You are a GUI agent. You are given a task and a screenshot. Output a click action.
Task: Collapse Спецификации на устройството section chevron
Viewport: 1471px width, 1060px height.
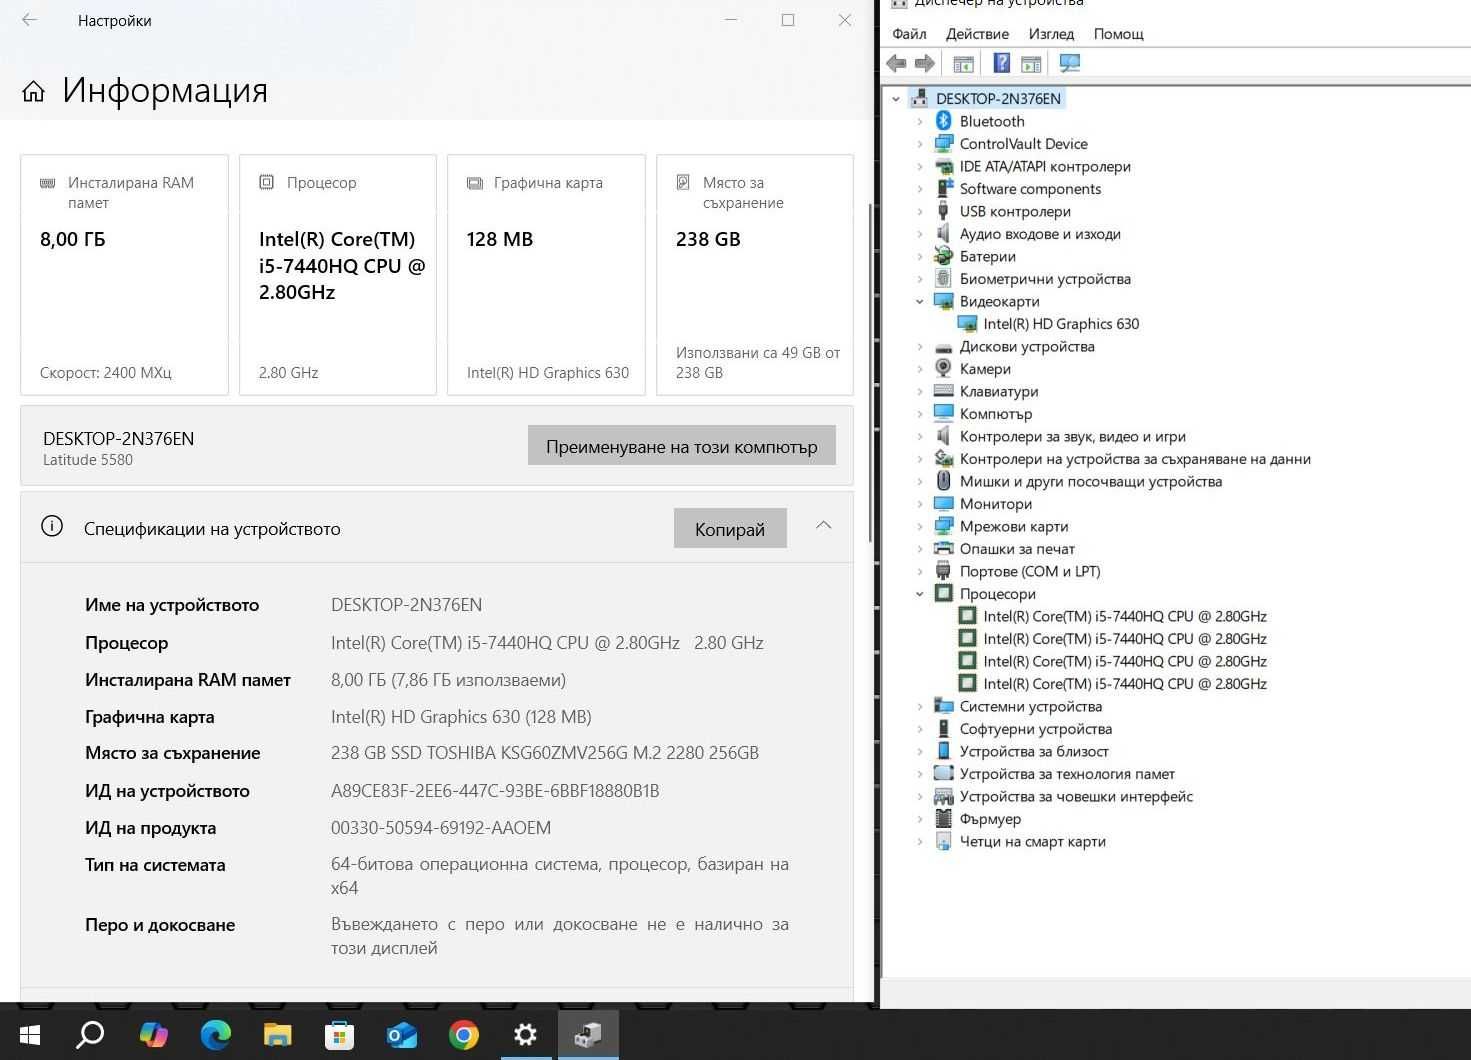(x=823, y=526)
